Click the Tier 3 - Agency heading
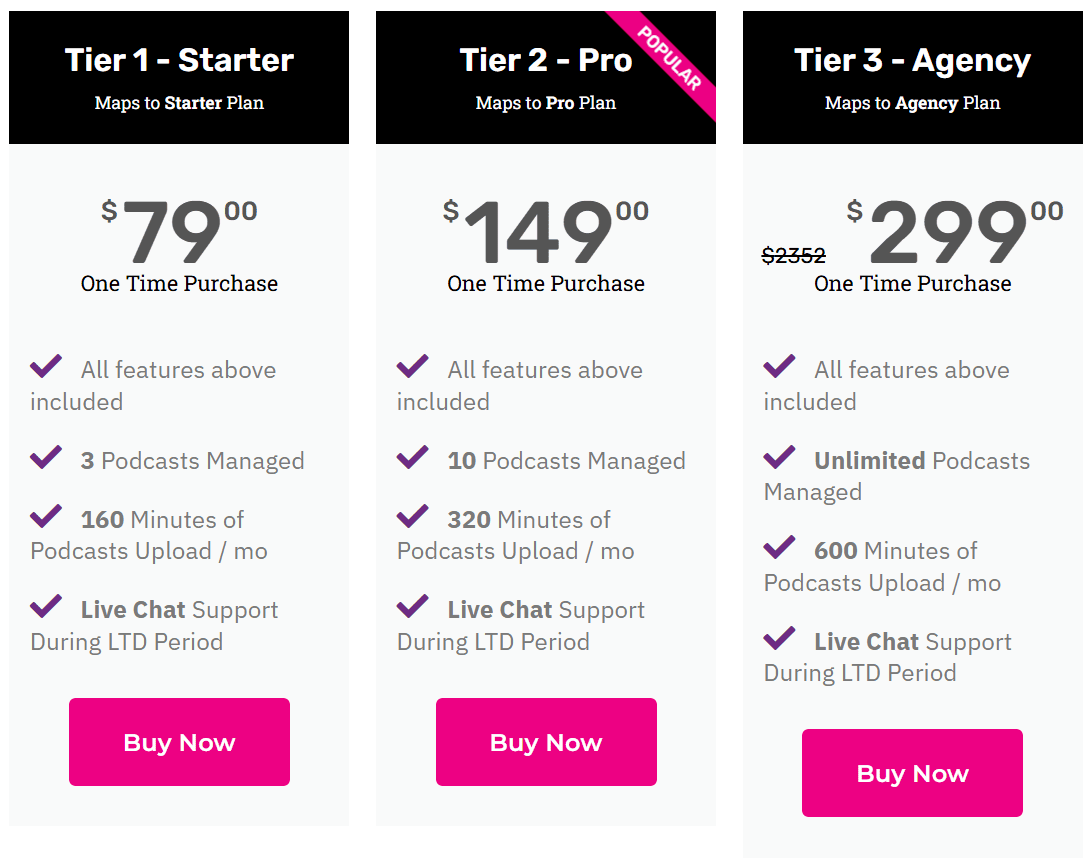Image resolution: width=1092 pixels, height=867 pixels. pyautogui.click(x=912, y=61)
